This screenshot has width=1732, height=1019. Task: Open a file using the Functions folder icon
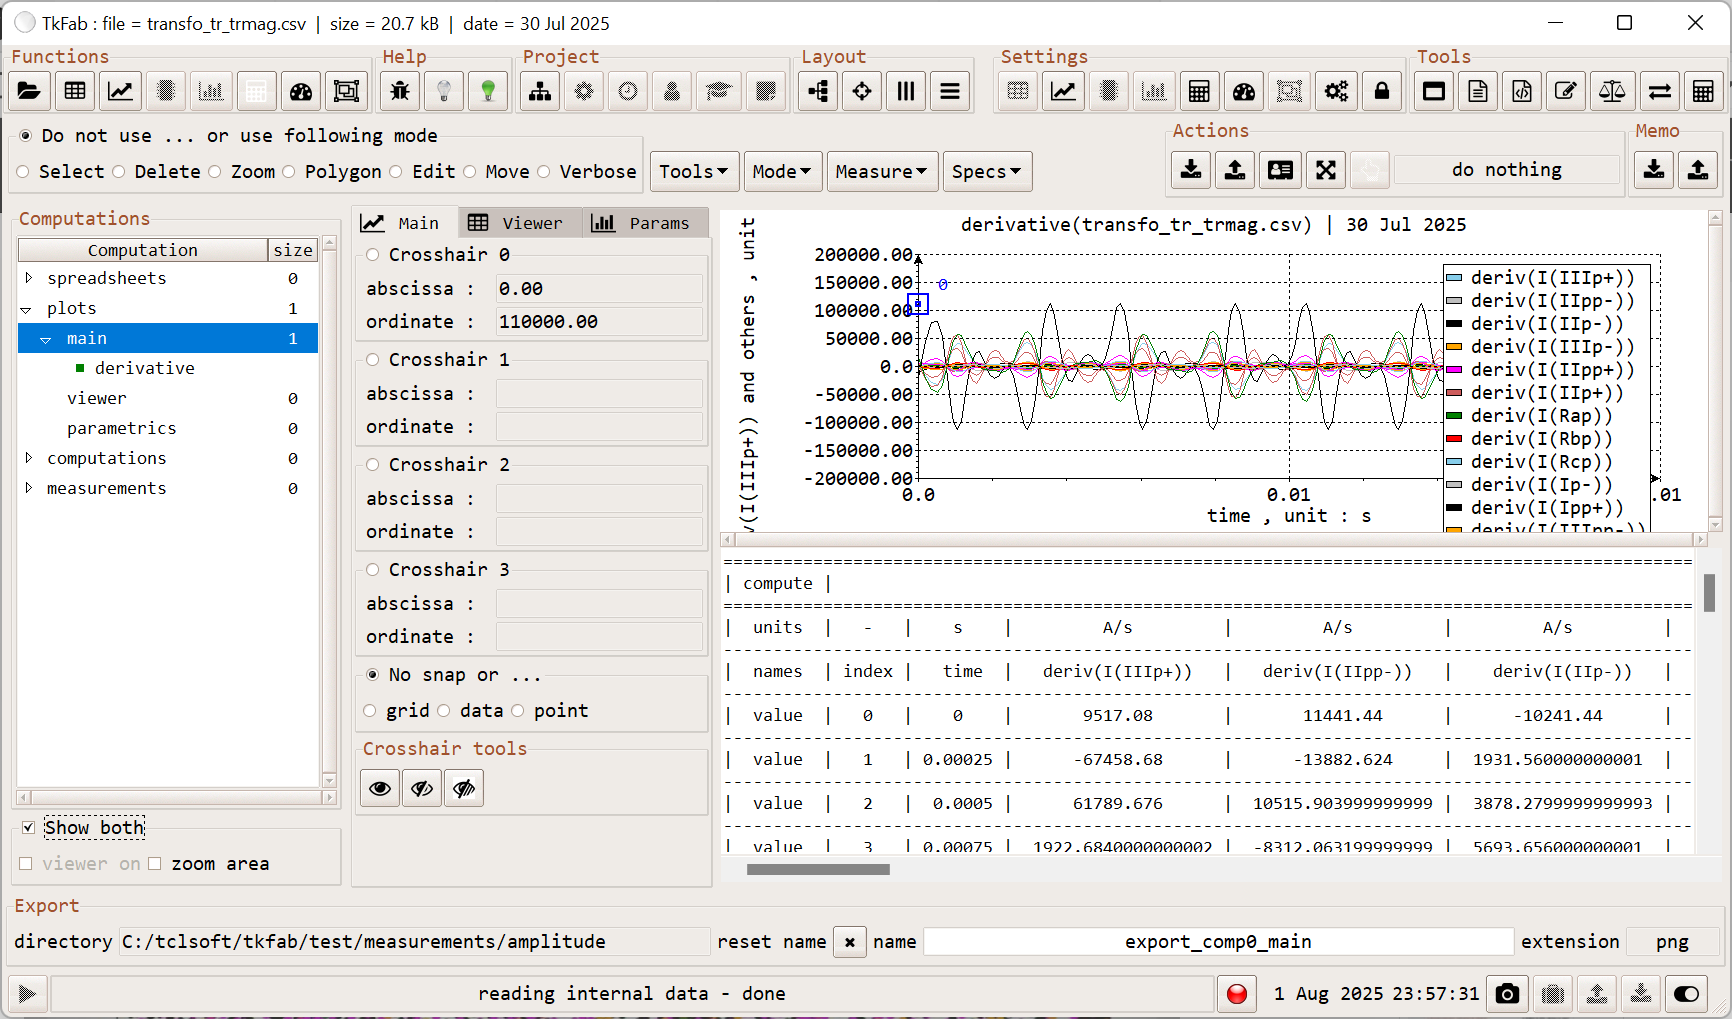click(29, 91)
